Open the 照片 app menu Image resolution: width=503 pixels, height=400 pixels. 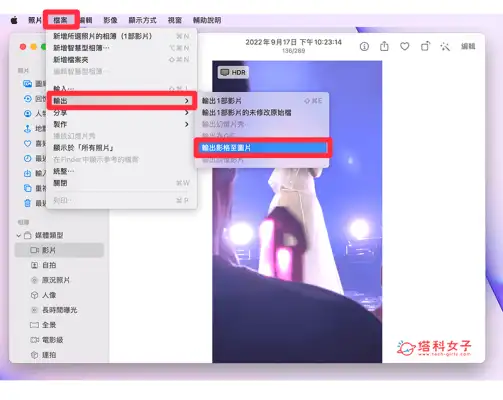(35, 20)
